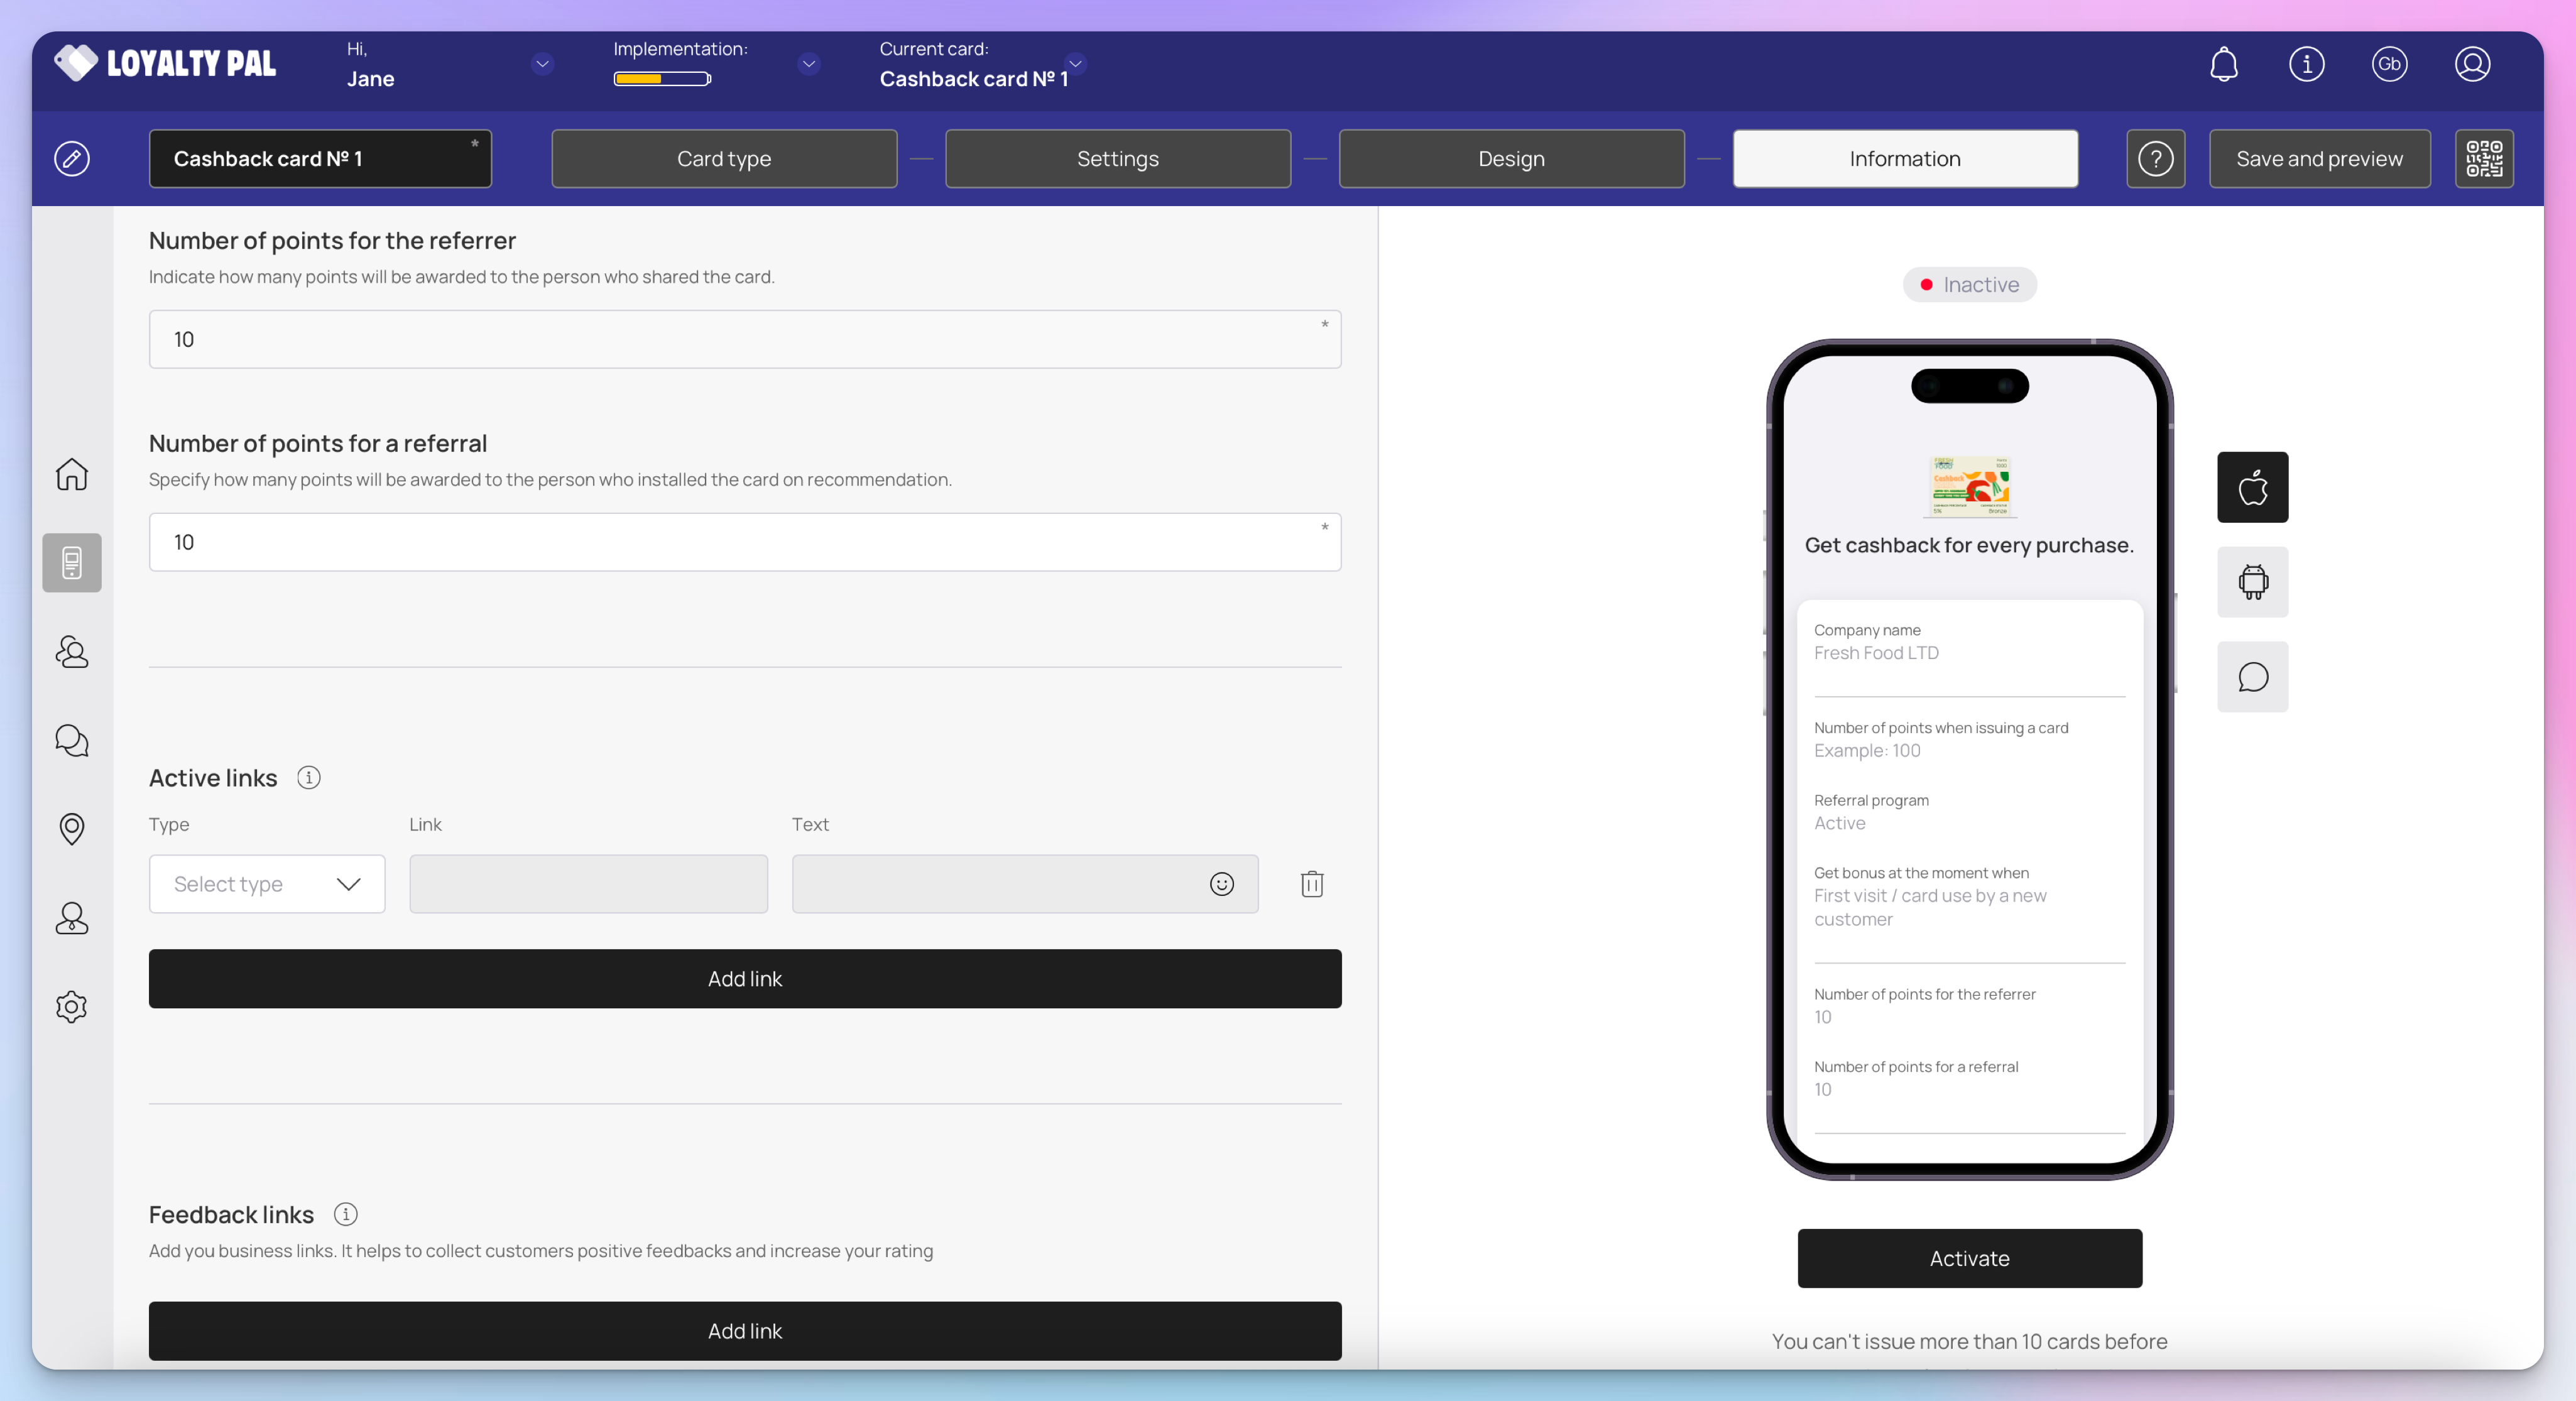Open the Select type dropdown

tap(267, 884)
